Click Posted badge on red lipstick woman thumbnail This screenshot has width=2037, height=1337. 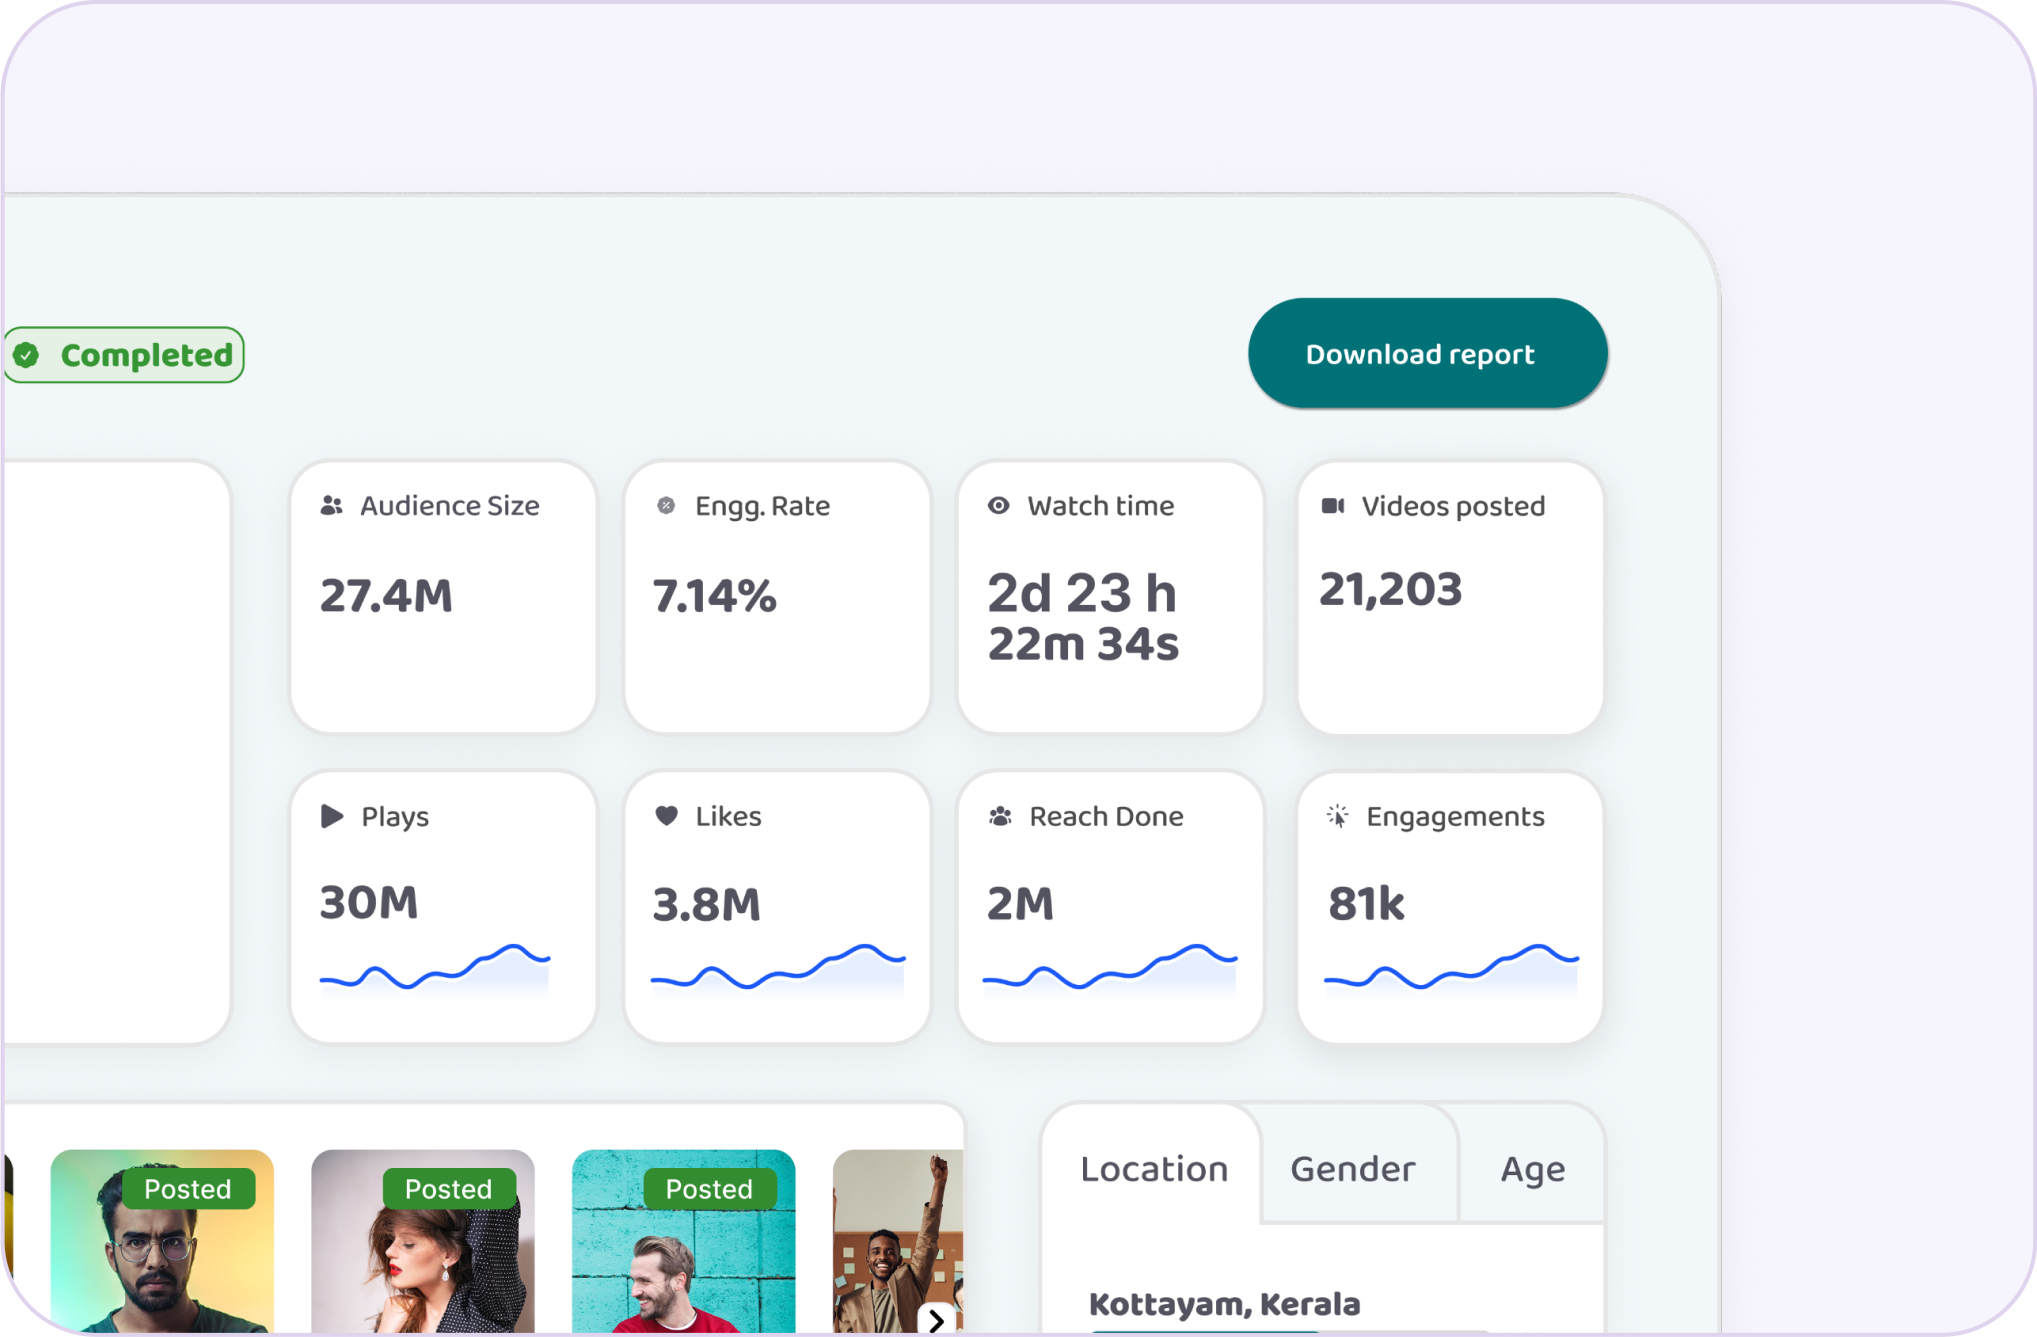[x=449, y=1189]
